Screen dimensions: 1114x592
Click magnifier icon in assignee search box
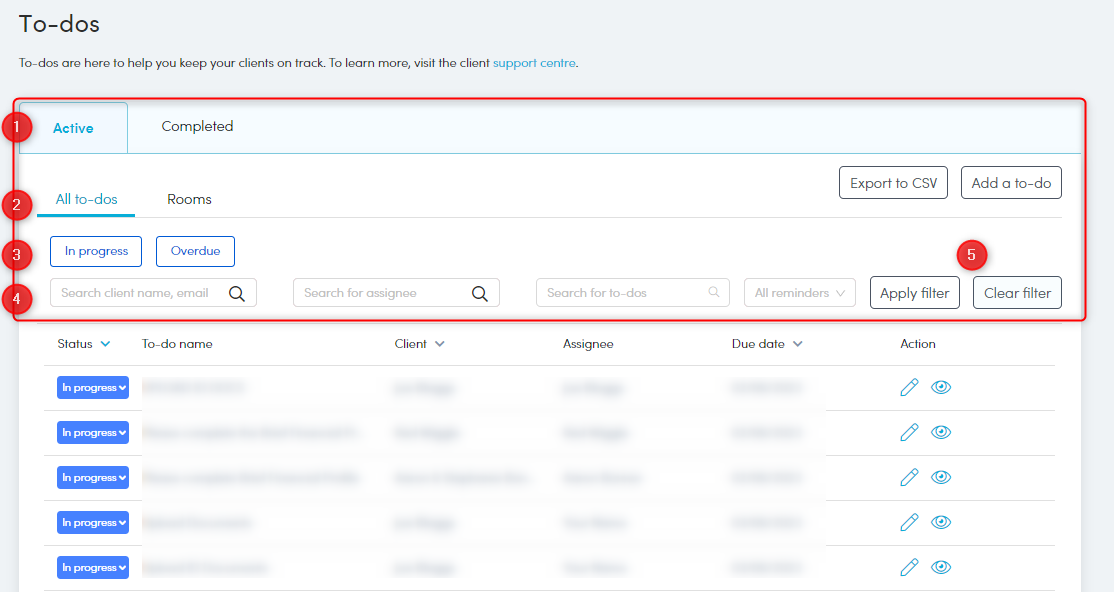[480, 293]
